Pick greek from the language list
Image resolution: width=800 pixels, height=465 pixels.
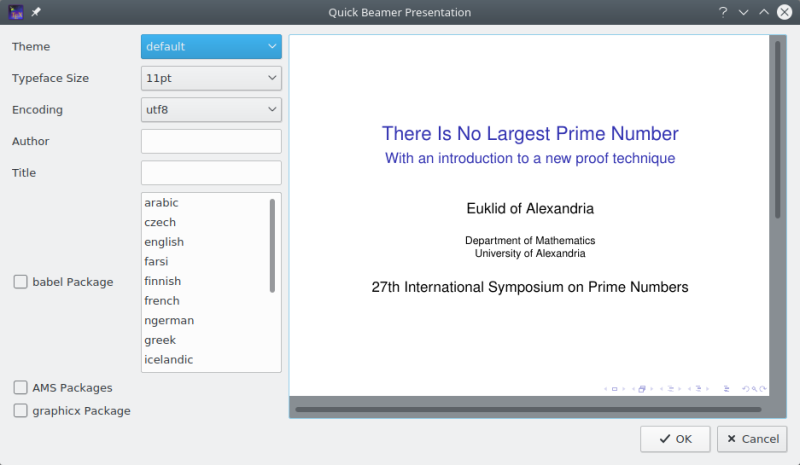coord(160,340)
